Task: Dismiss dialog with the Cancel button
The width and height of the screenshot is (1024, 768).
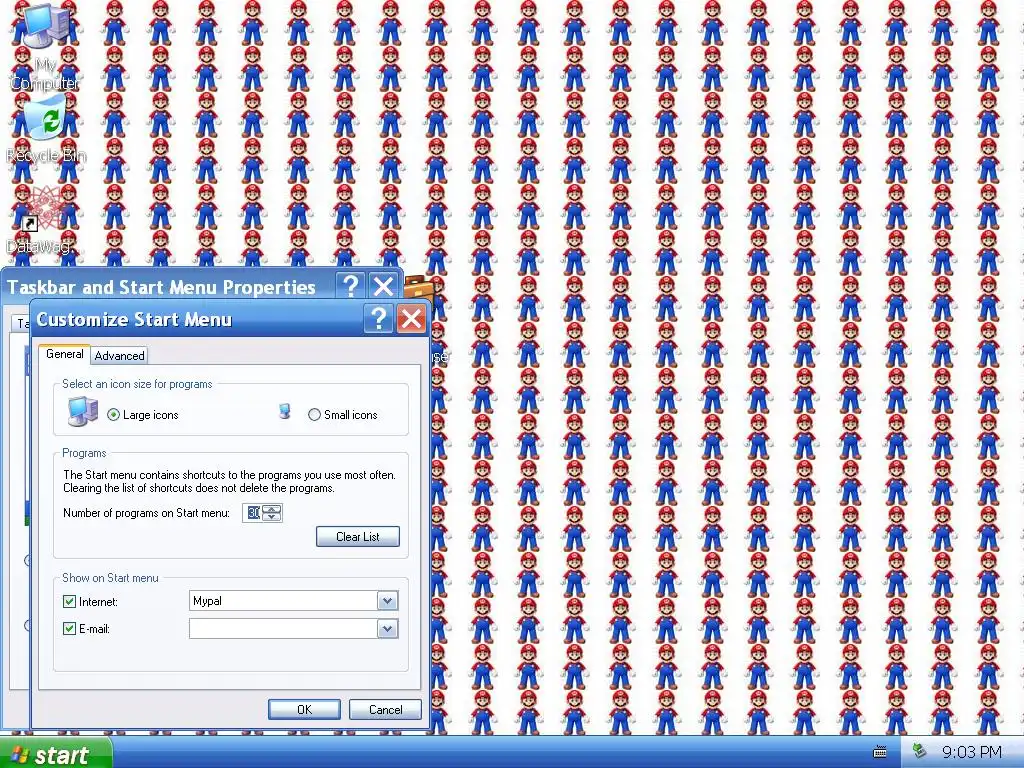Action: click(385, 709)
